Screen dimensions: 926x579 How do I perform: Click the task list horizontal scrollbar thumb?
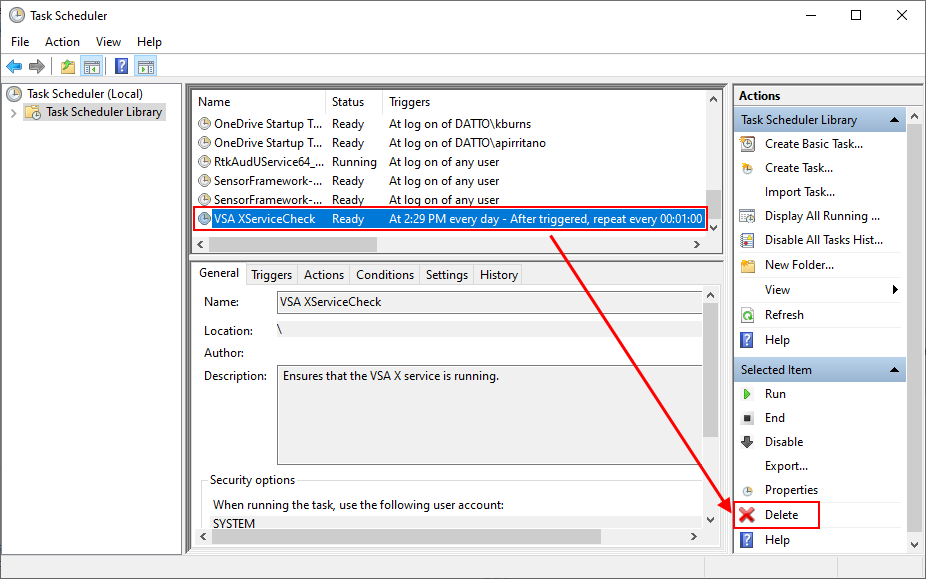[293, 244]
